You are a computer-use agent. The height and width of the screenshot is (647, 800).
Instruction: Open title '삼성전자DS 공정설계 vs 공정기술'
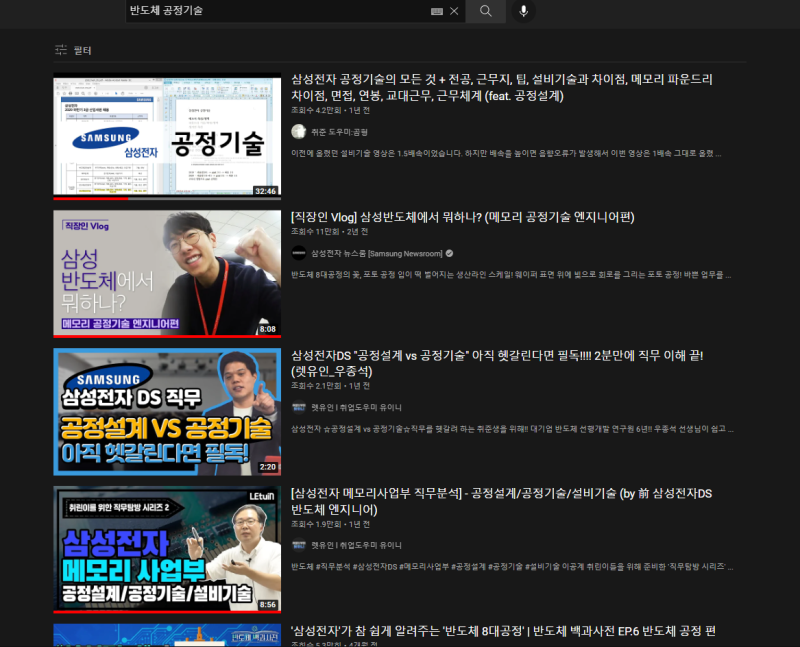pos(497,363)
